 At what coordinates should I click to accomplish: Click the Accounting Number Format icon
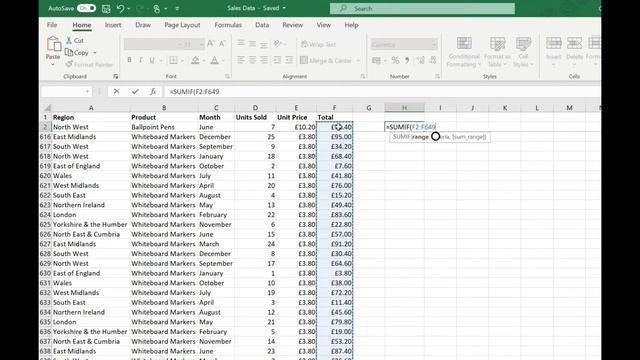[x=376, y=60]
